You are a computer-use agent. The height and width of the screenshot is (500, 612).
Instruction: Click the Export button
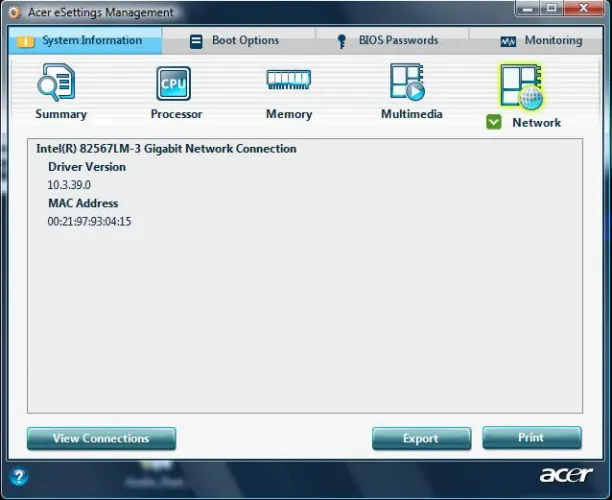(x=422, y=438)
